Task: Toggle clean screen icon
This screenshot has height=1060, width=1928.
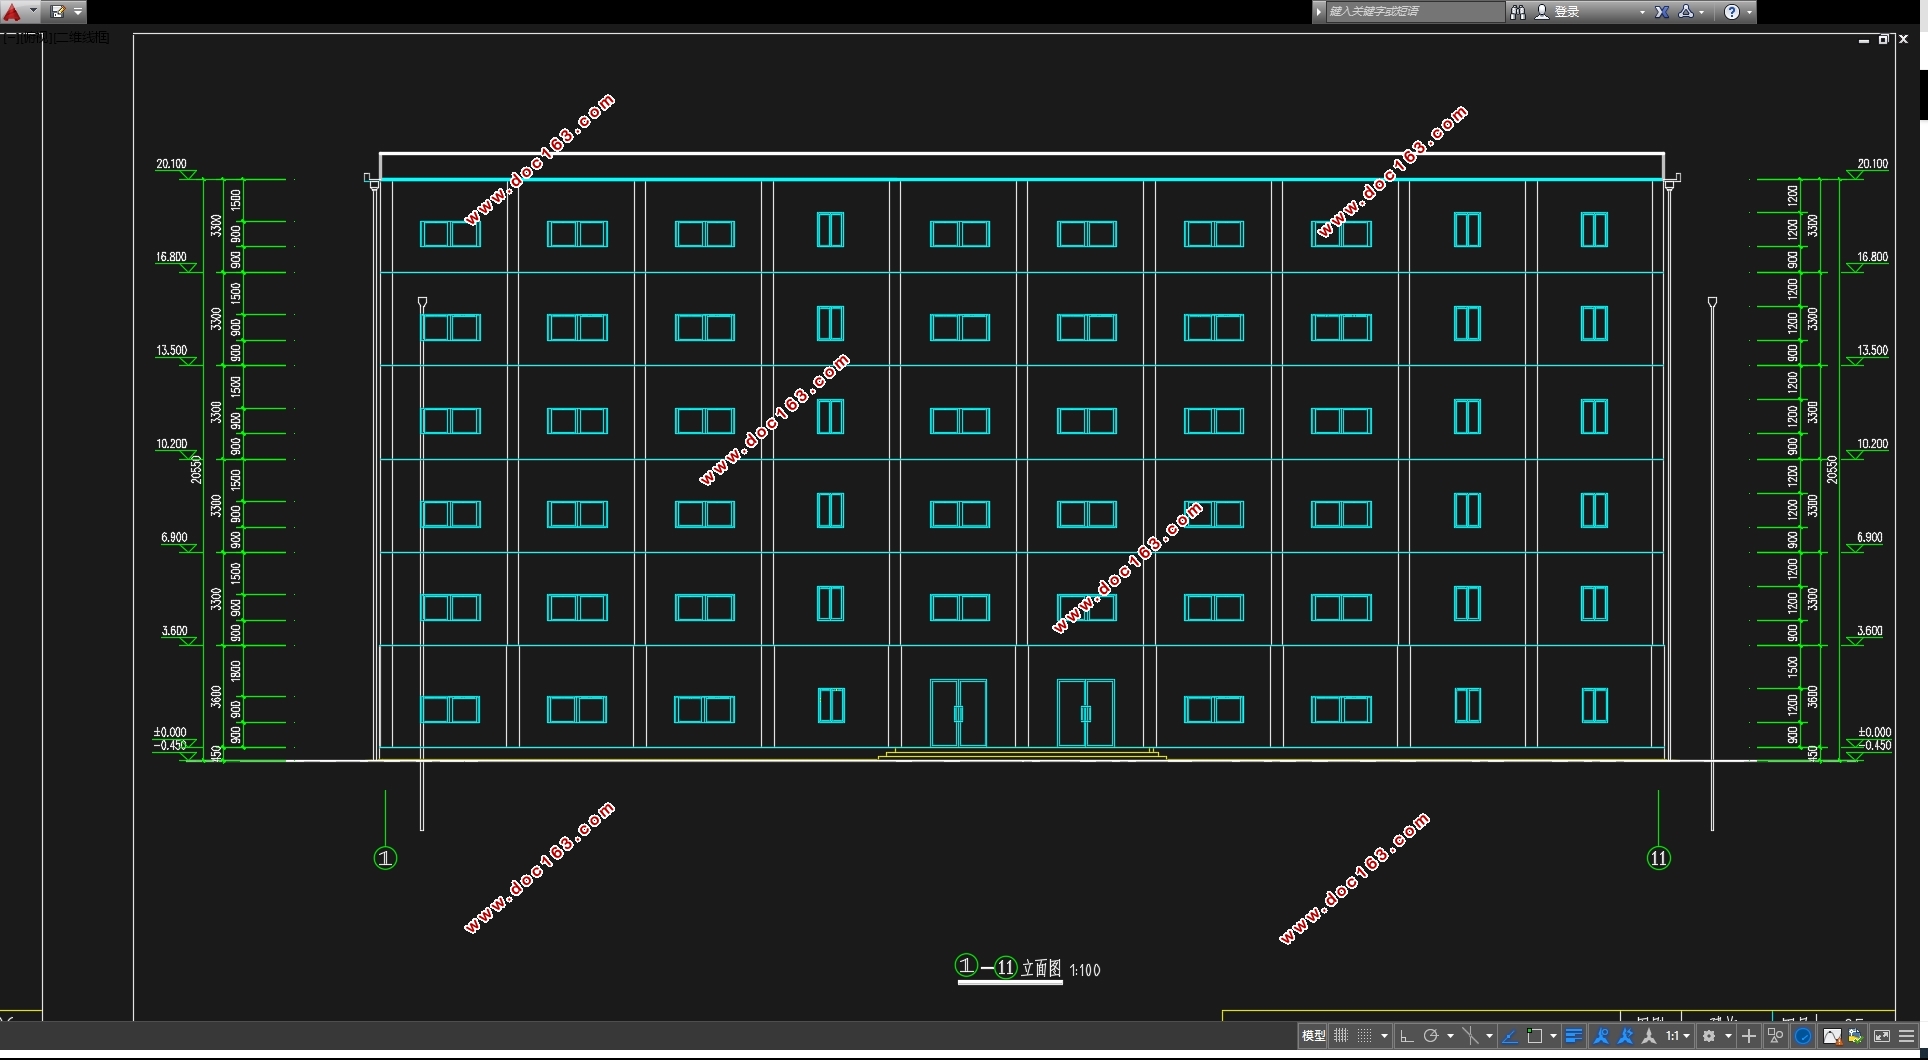Action: [x=1882, y=1036]
